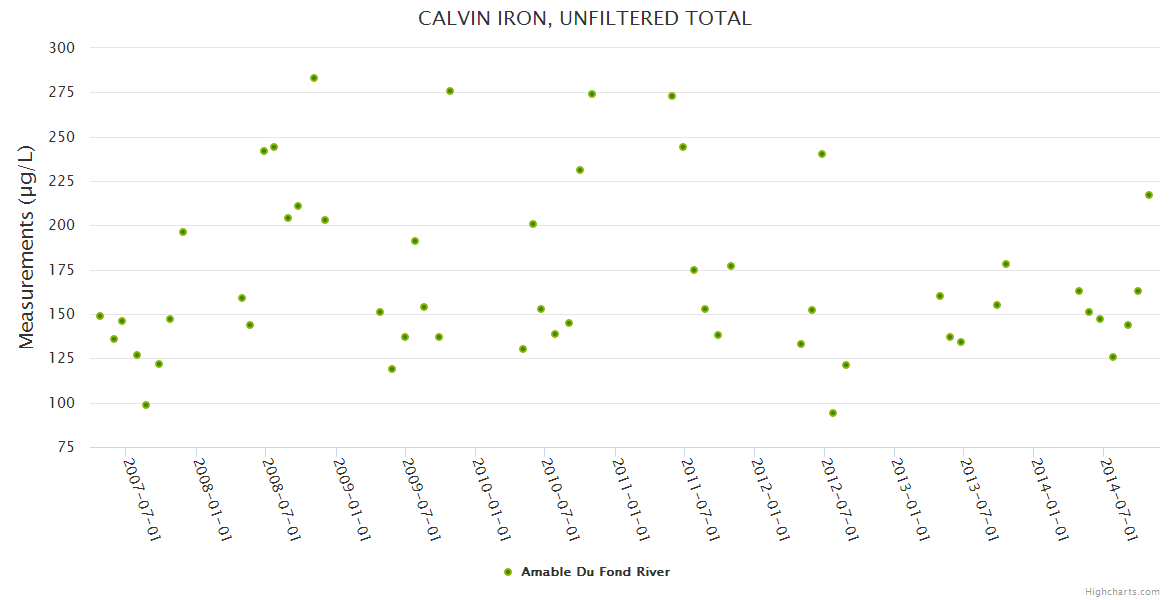
Task: Click the first data point on the left
Action: [100, 316]
